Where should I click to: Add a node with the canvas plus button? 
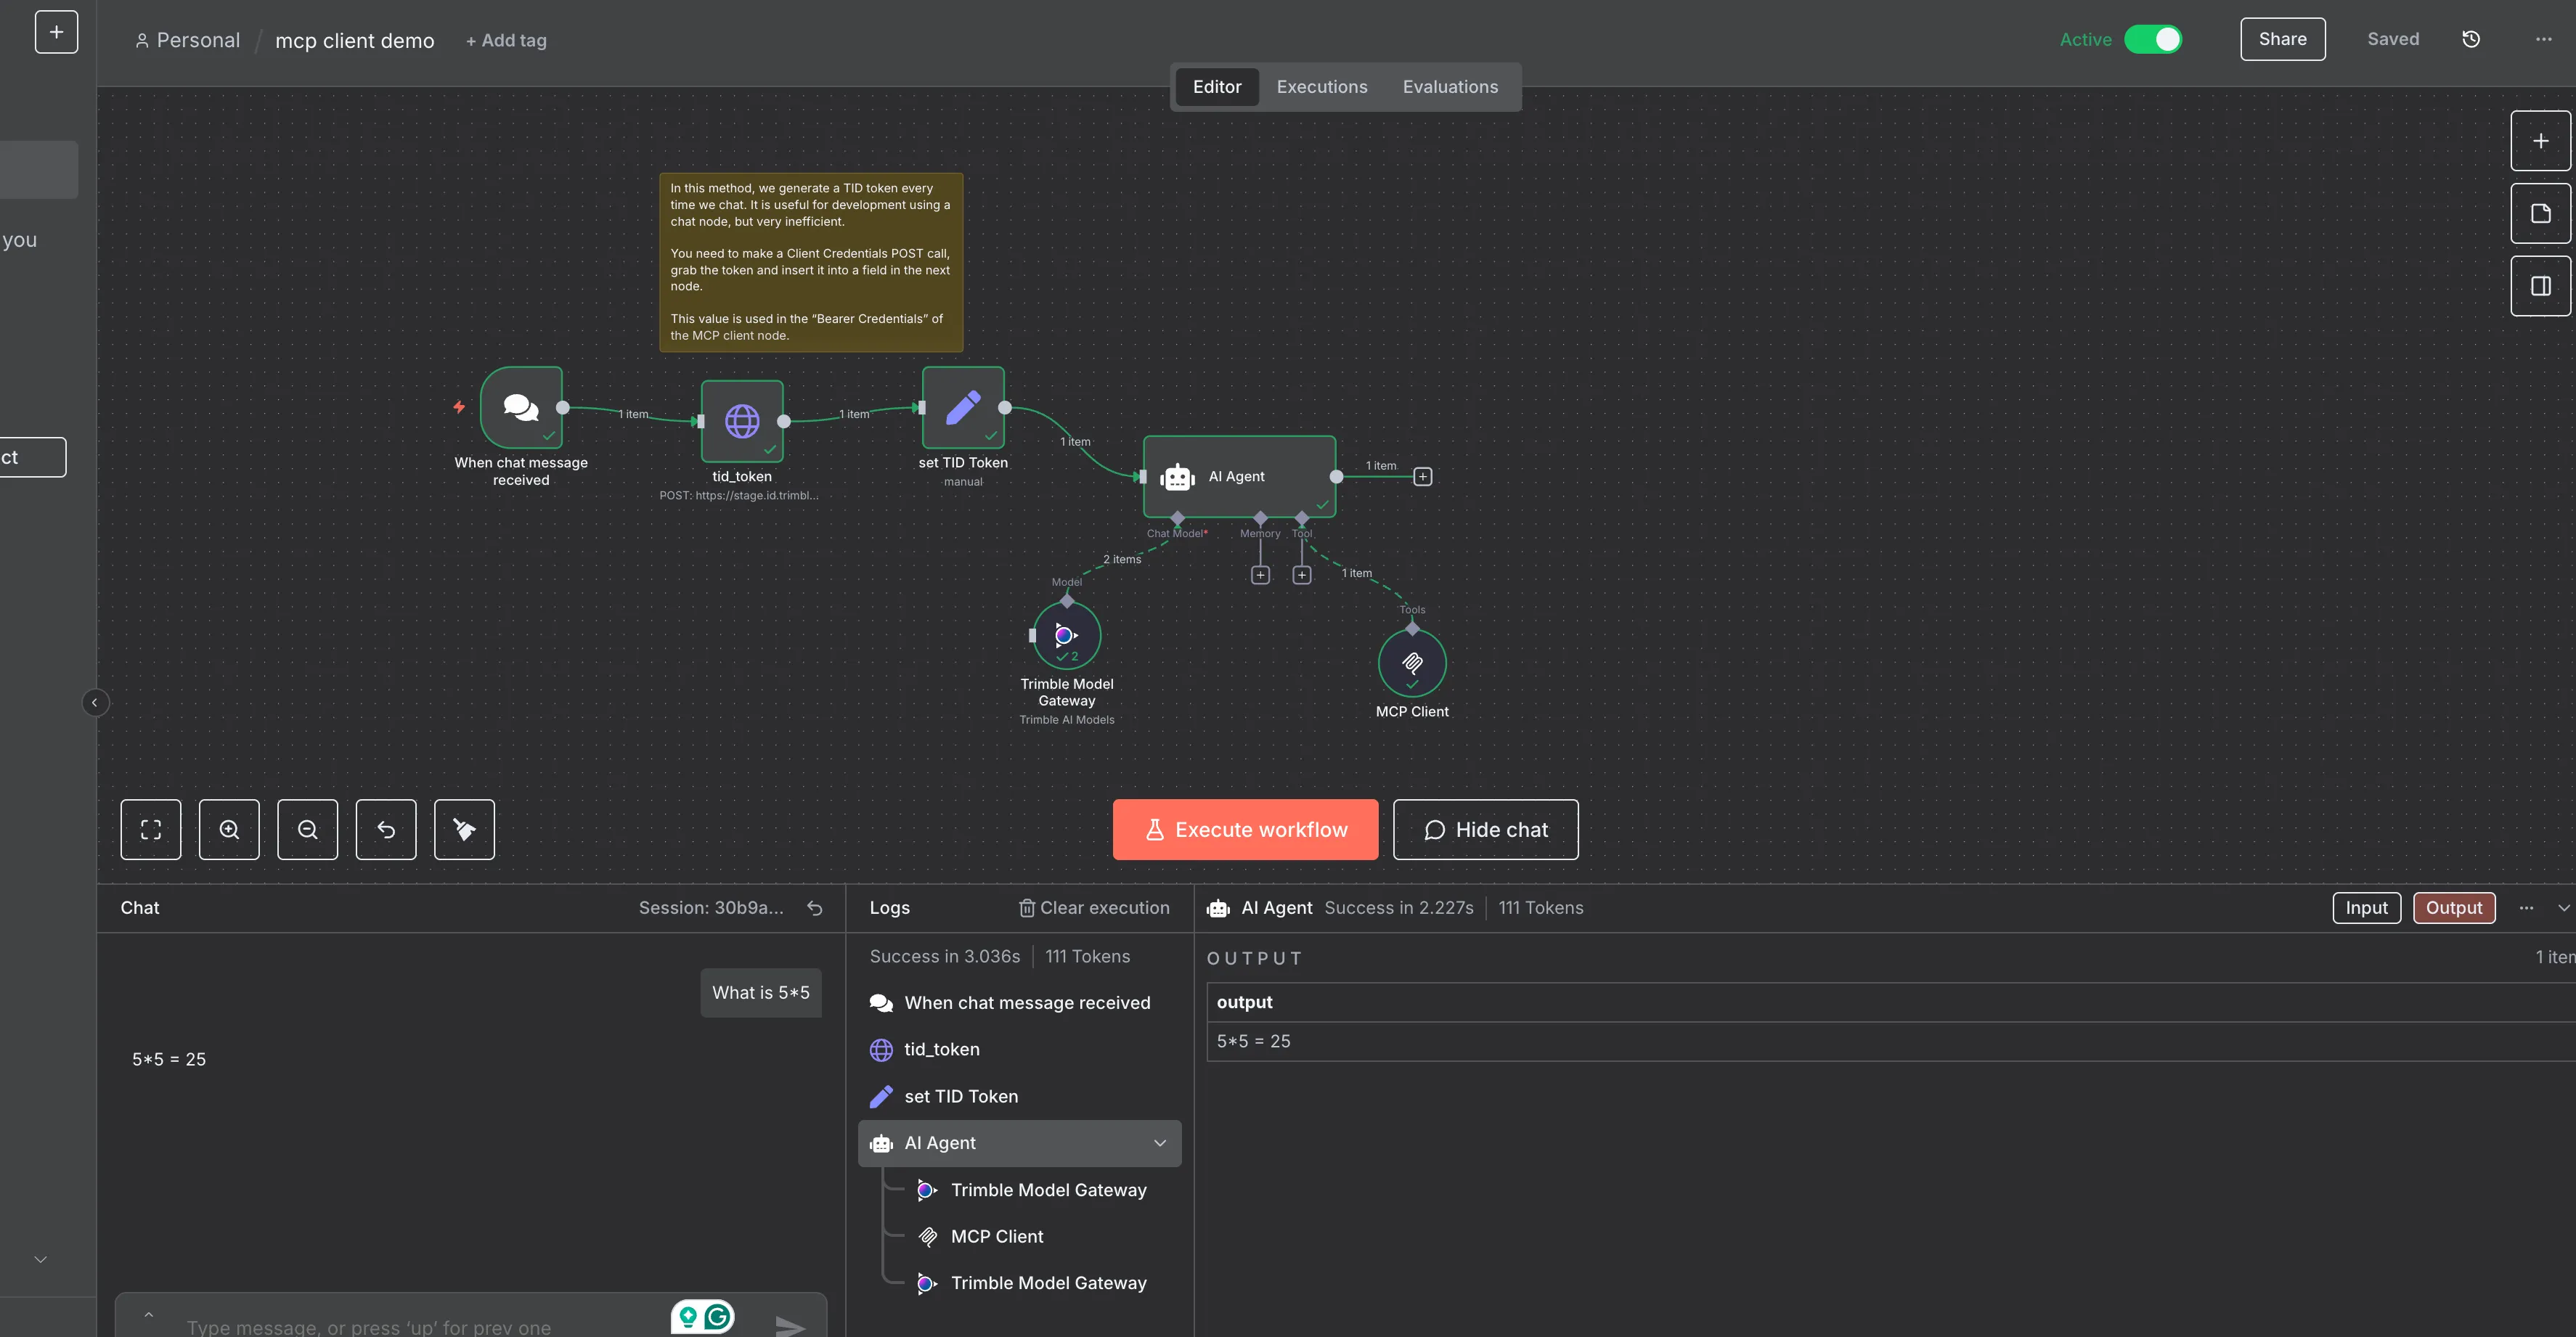(x=2540, y=141)
